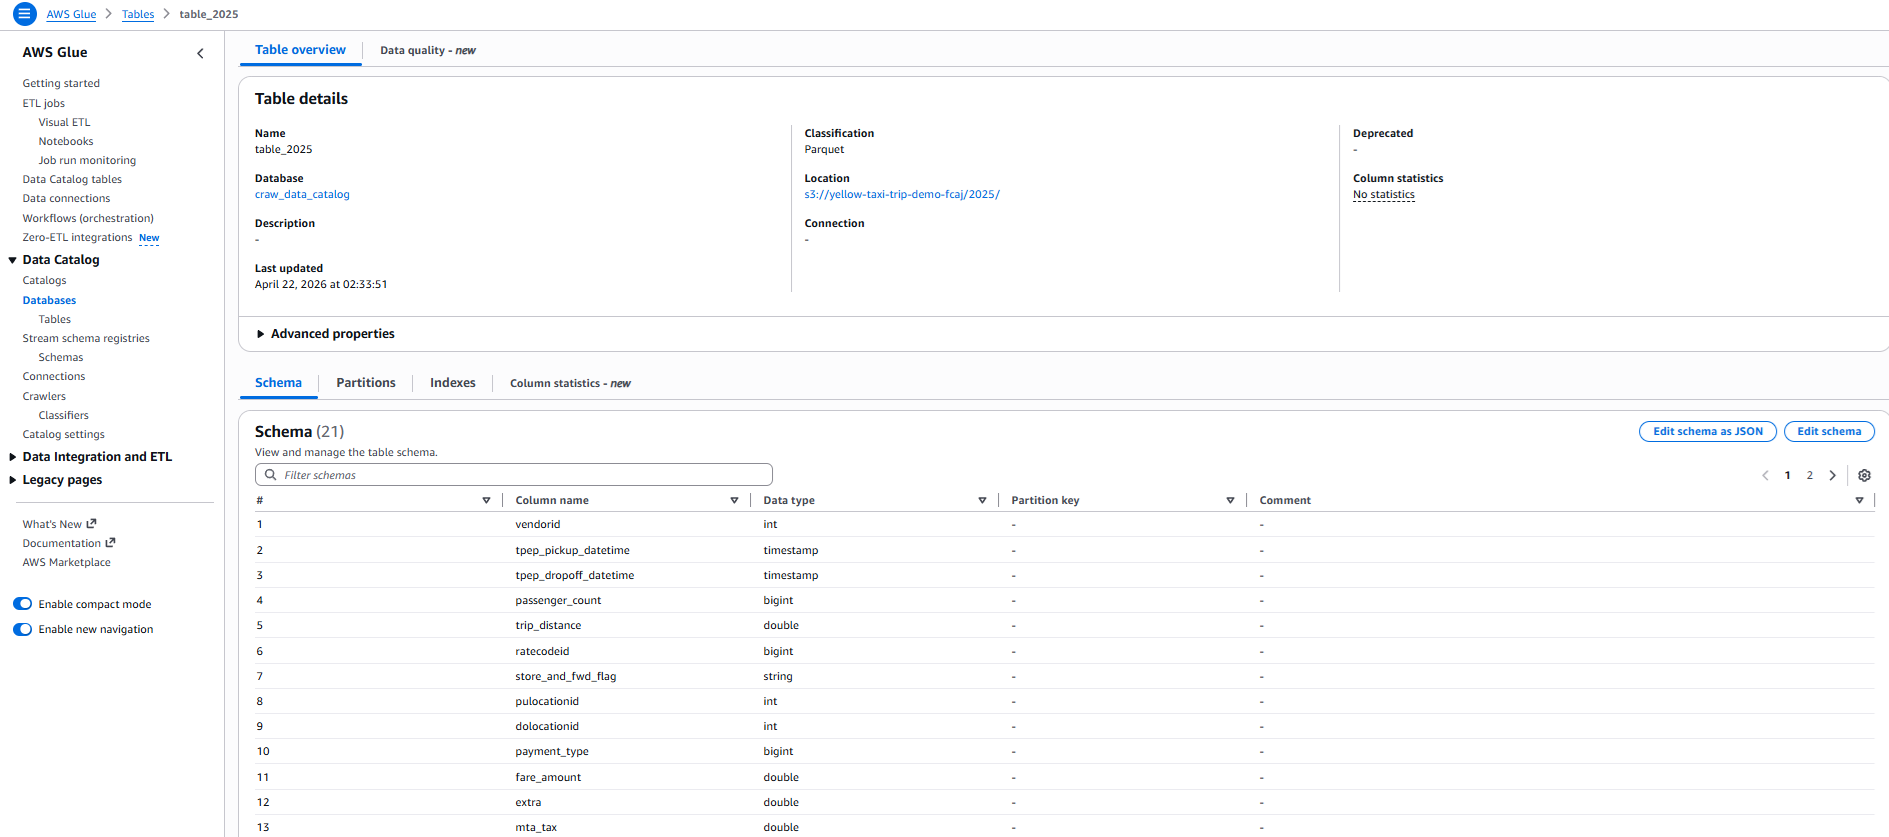This screenshot has height=837, width=1889.
Task: Open Classifiers sidebar item
Action: coord(63,415)
